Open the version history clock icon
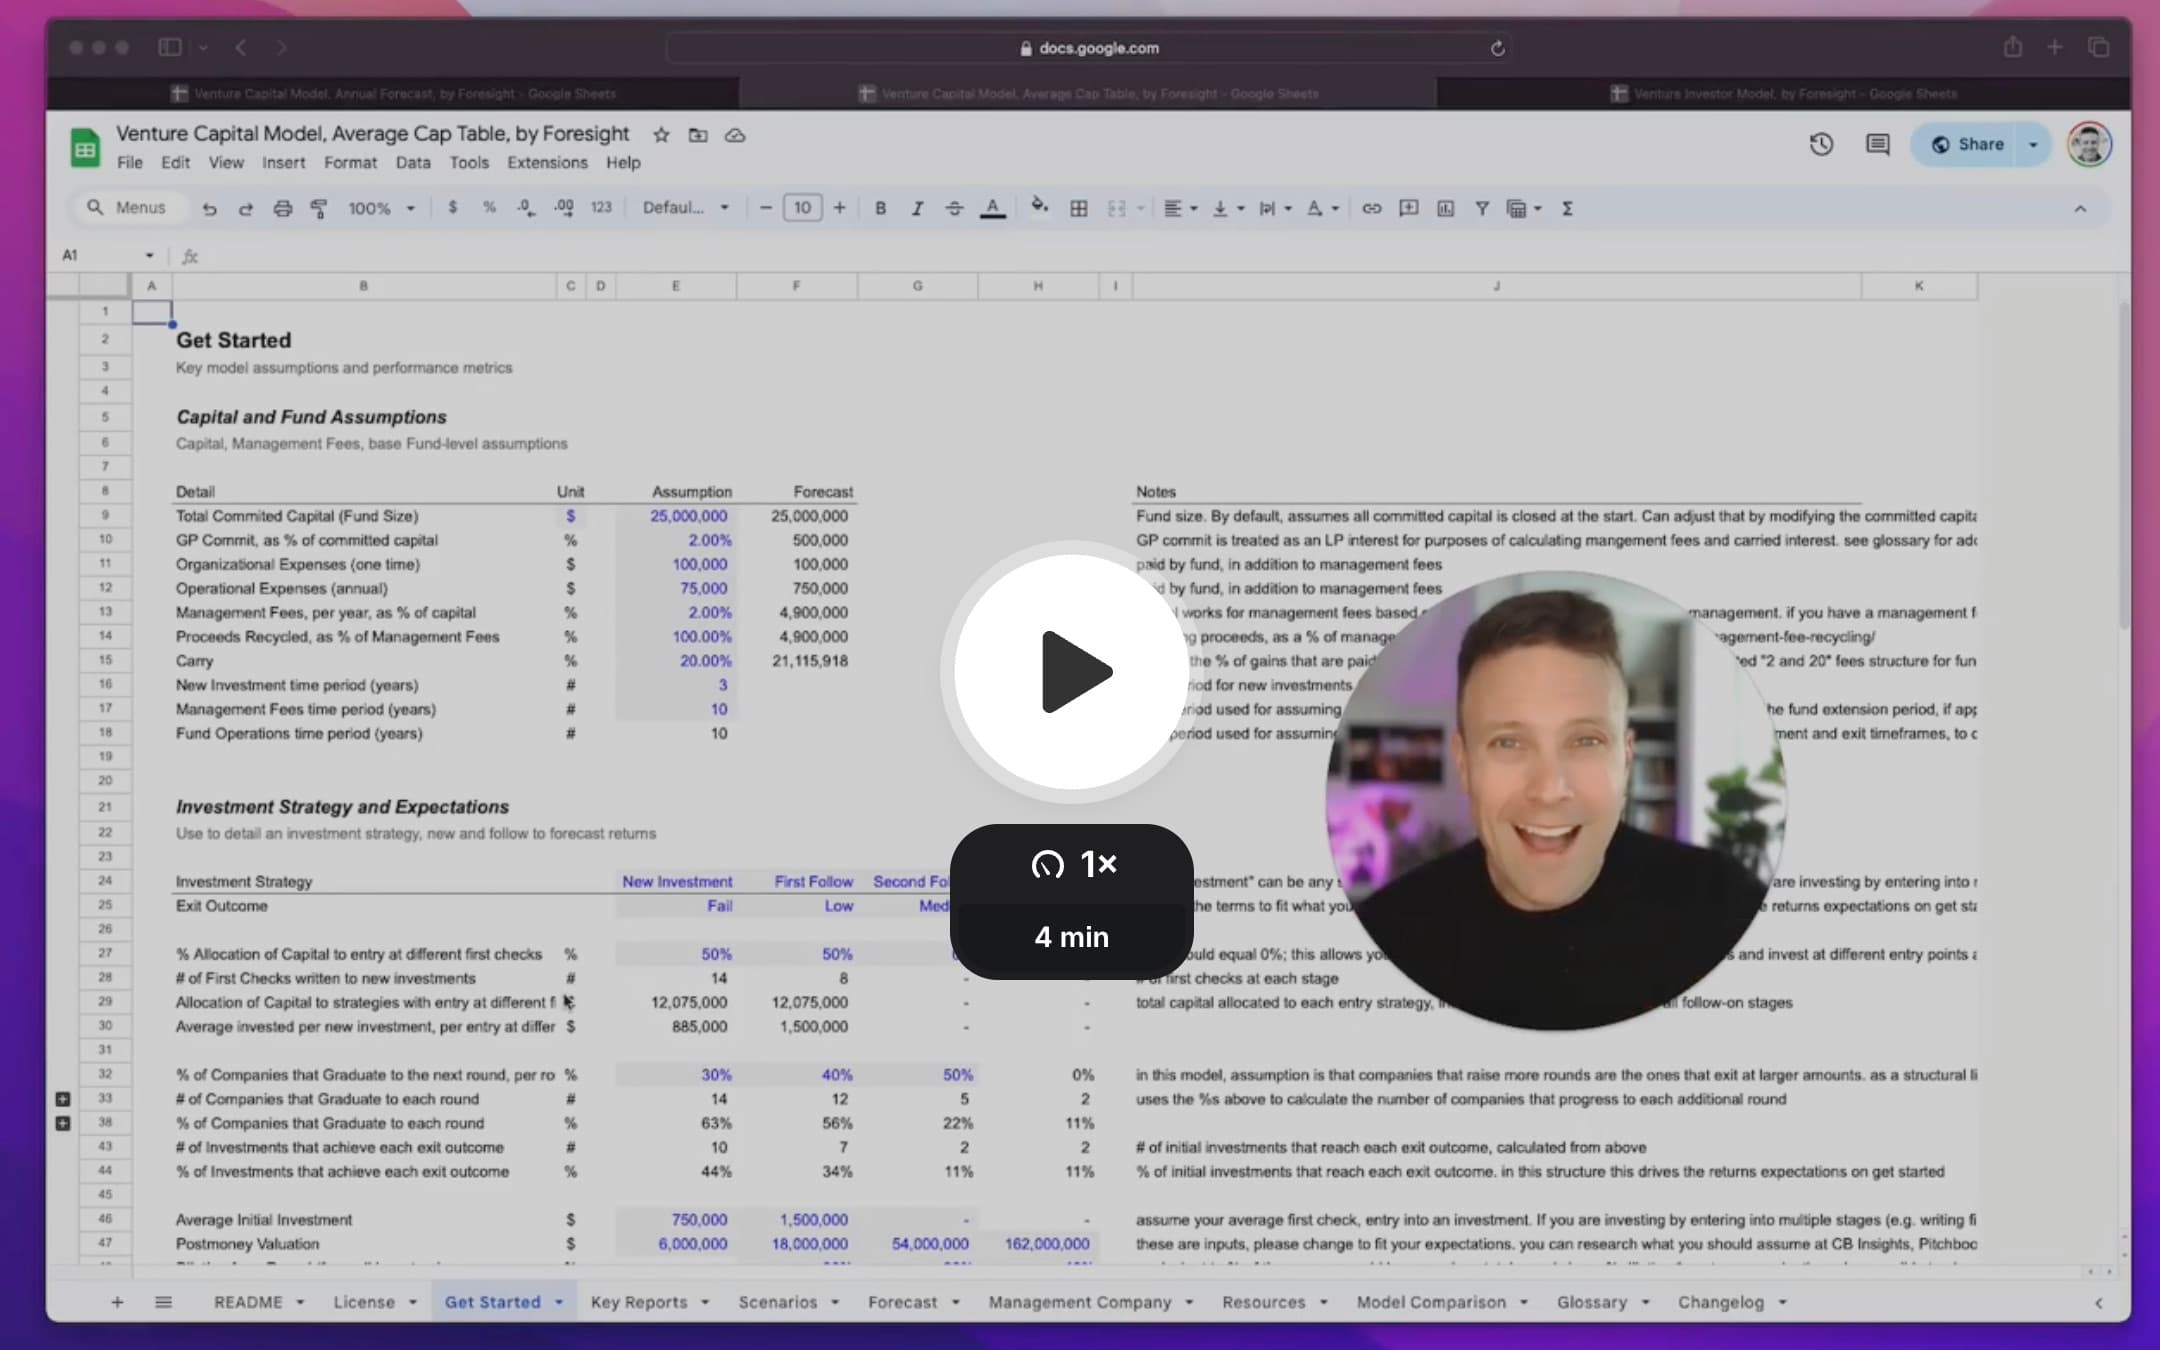The image size is (2160, 1350). [x=1821, y=144]
